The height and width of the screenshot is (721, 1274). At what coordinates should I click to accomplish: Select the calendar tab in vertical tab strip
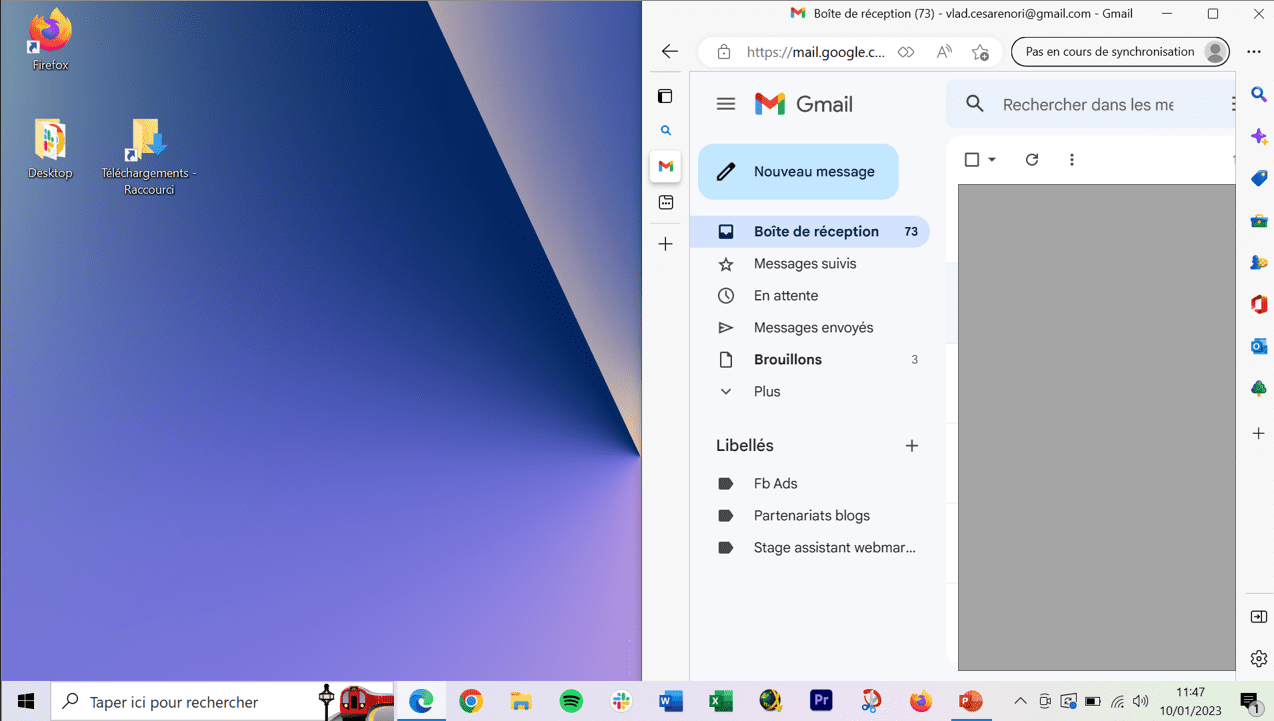[666, 203]
